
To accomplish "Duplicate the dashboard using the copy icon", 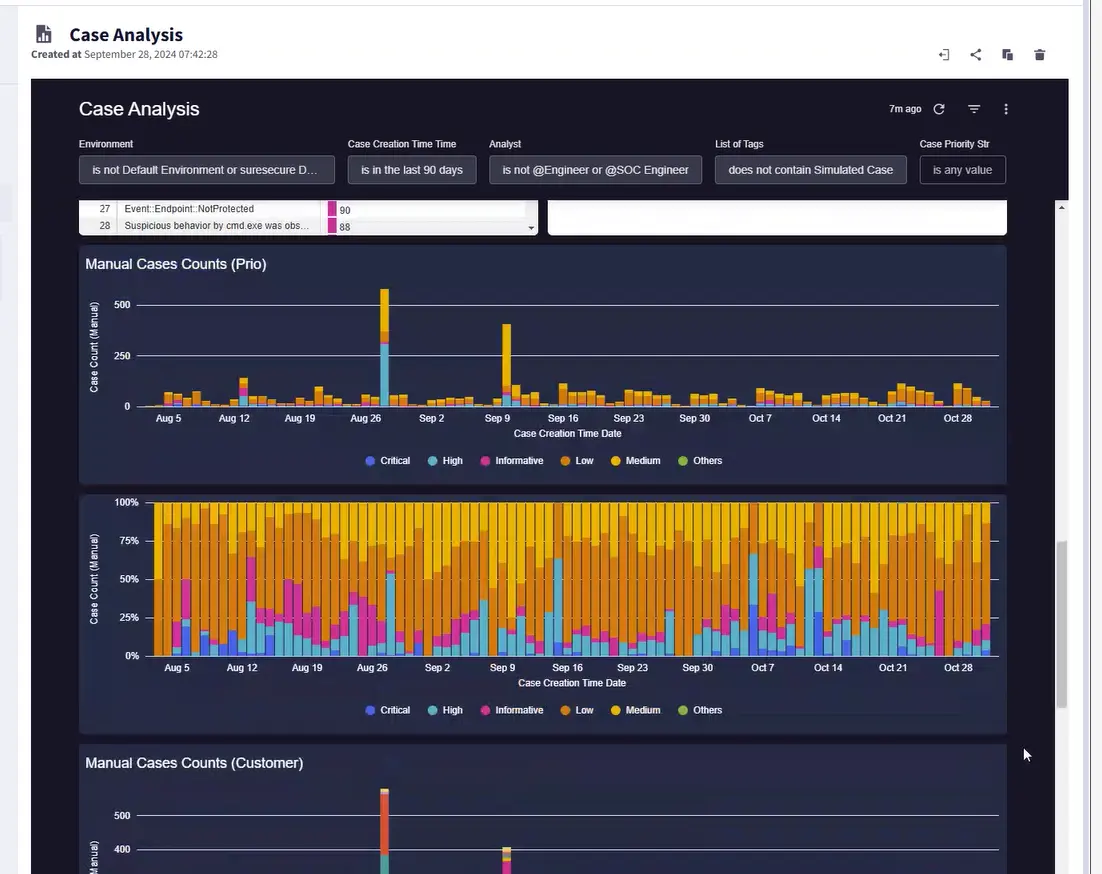I will tap(1007, 55).
